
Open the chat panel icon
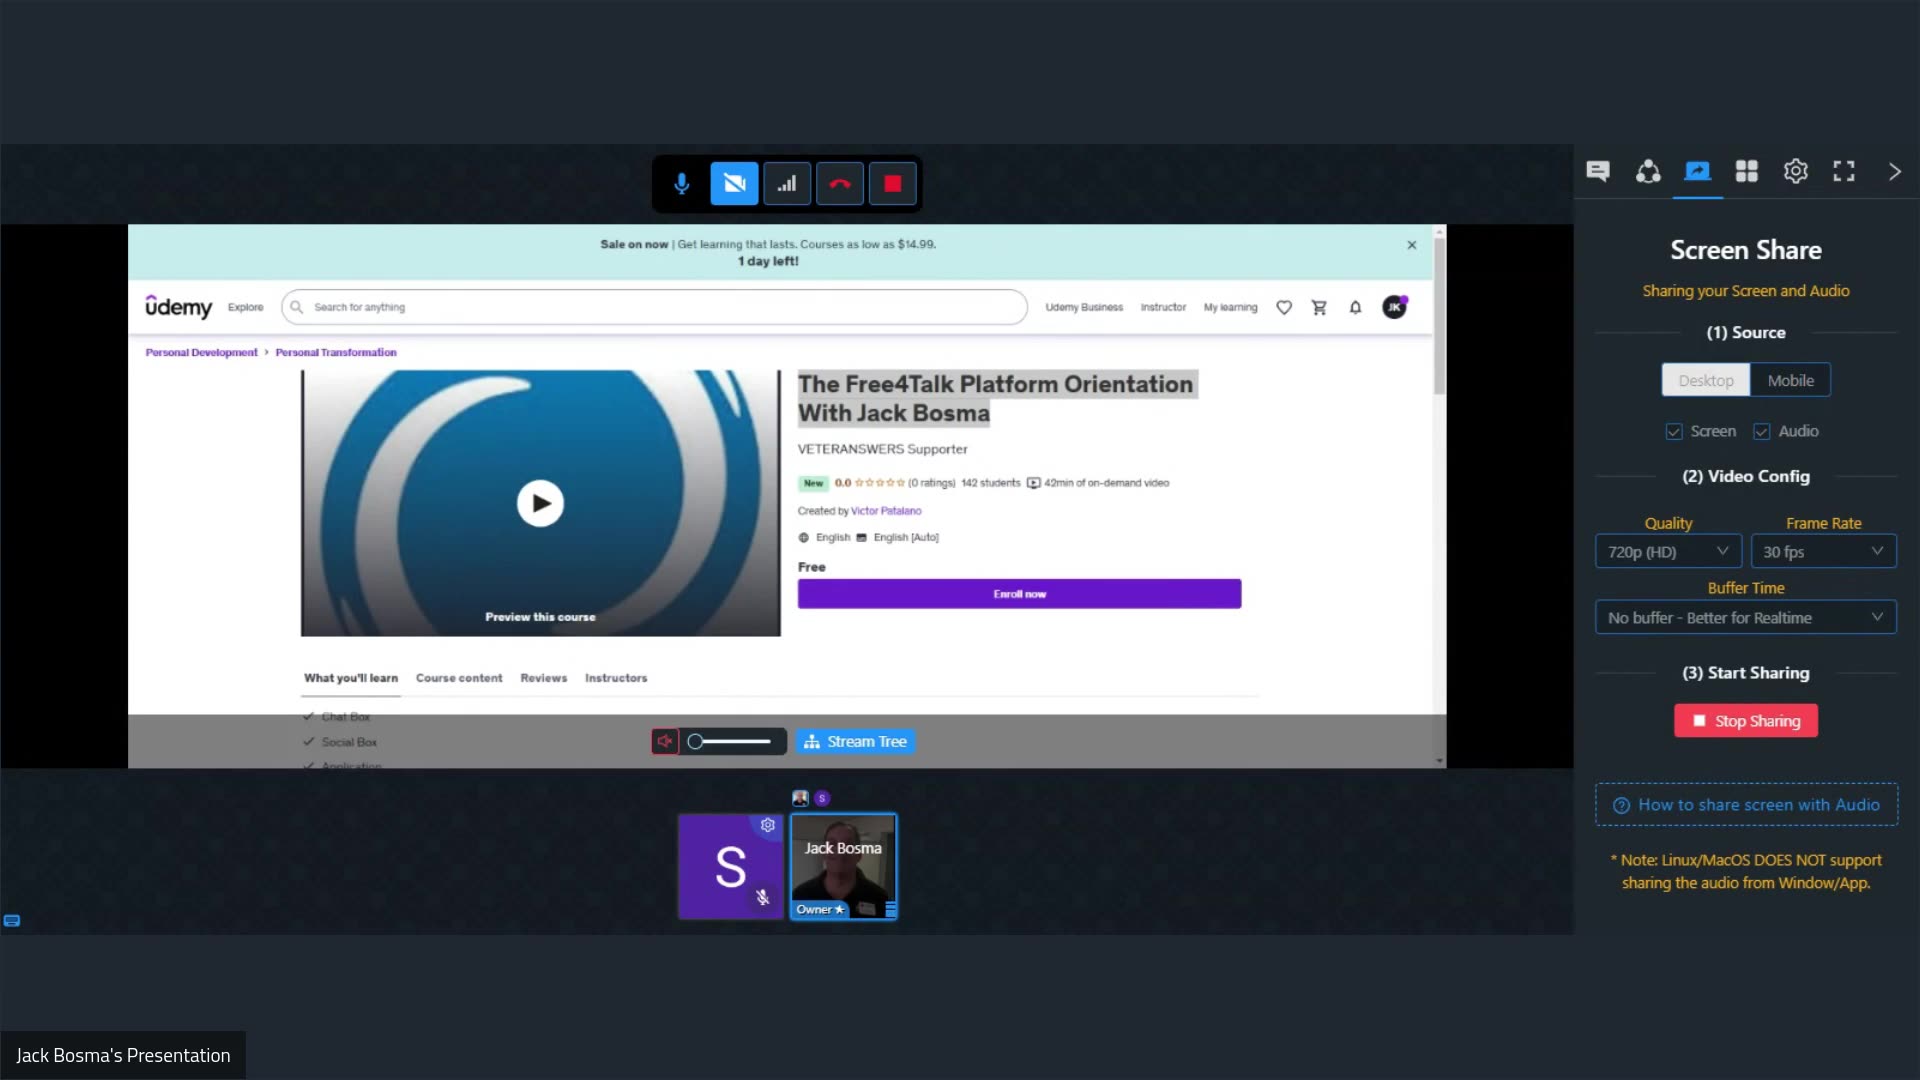coord(1598,171)
